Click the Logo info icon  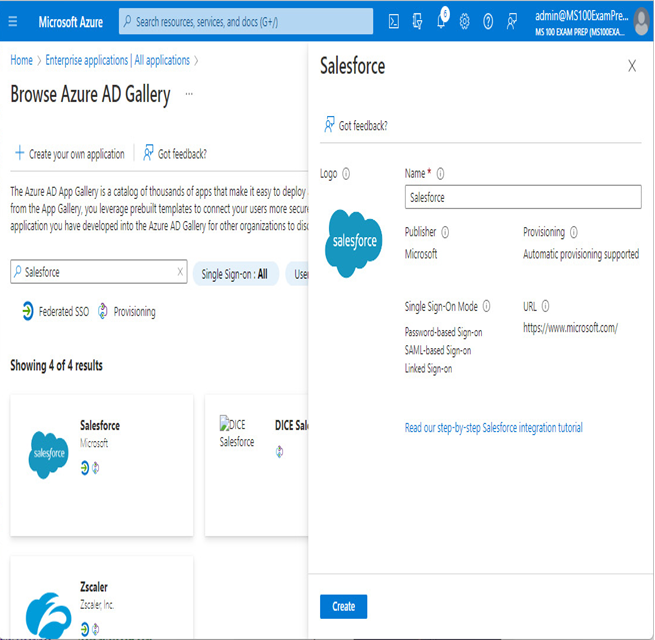[346, 173]
